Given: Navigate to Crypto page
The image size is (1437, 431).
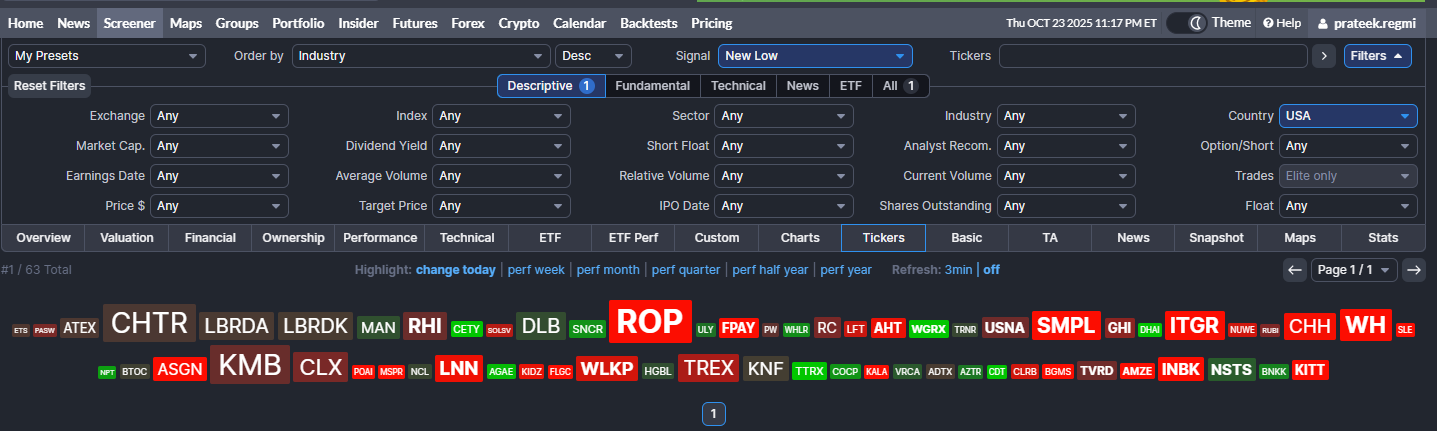Looking at the screenshot, I should pyautogui.click(x=519, y=23).
